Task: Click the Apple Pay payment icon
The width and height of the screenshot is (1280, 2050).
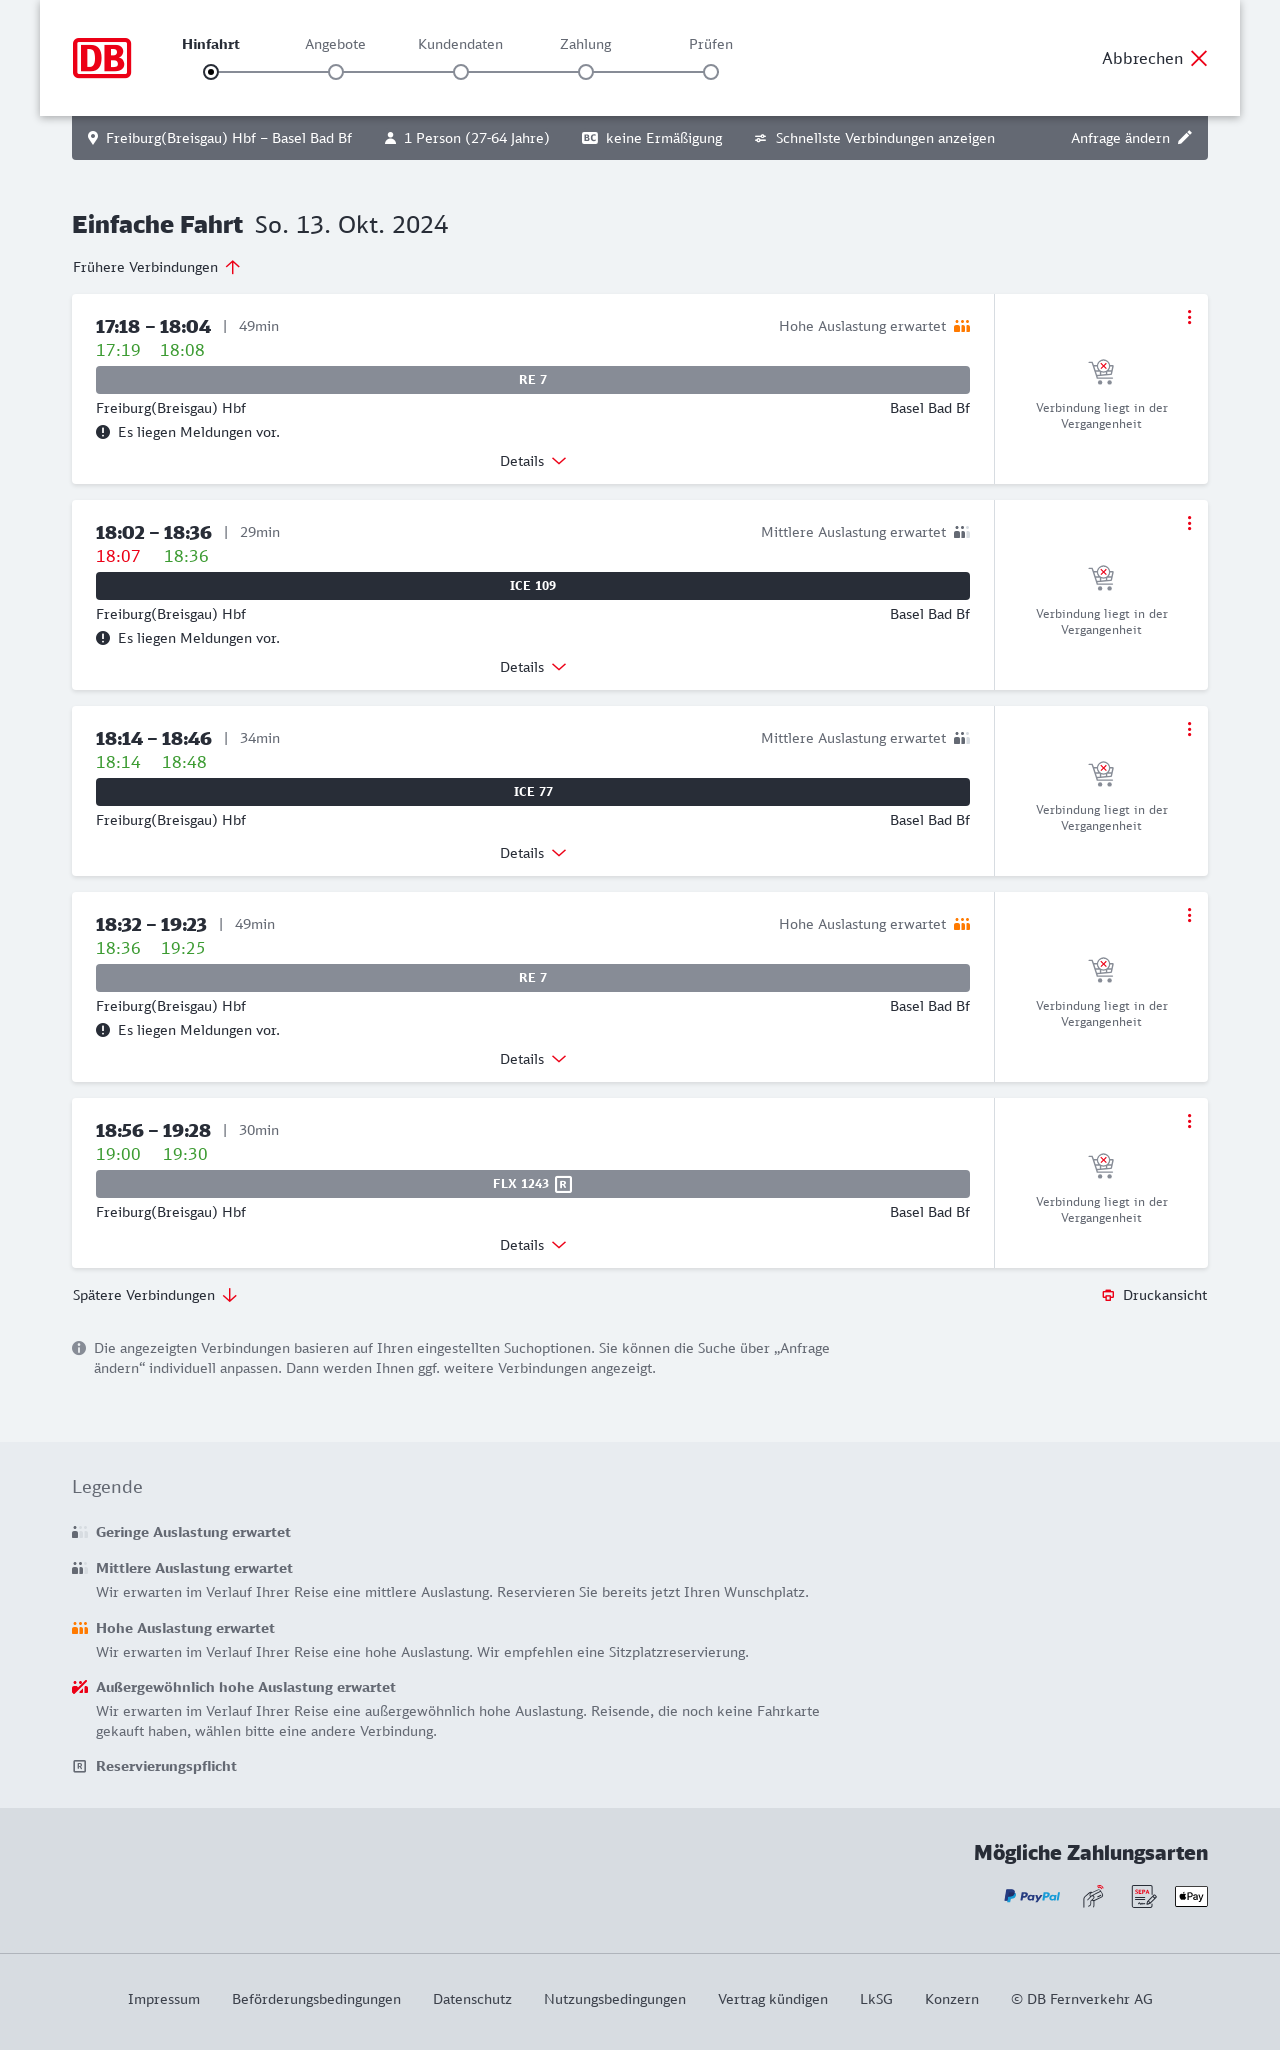Action: [1191, 1896]
